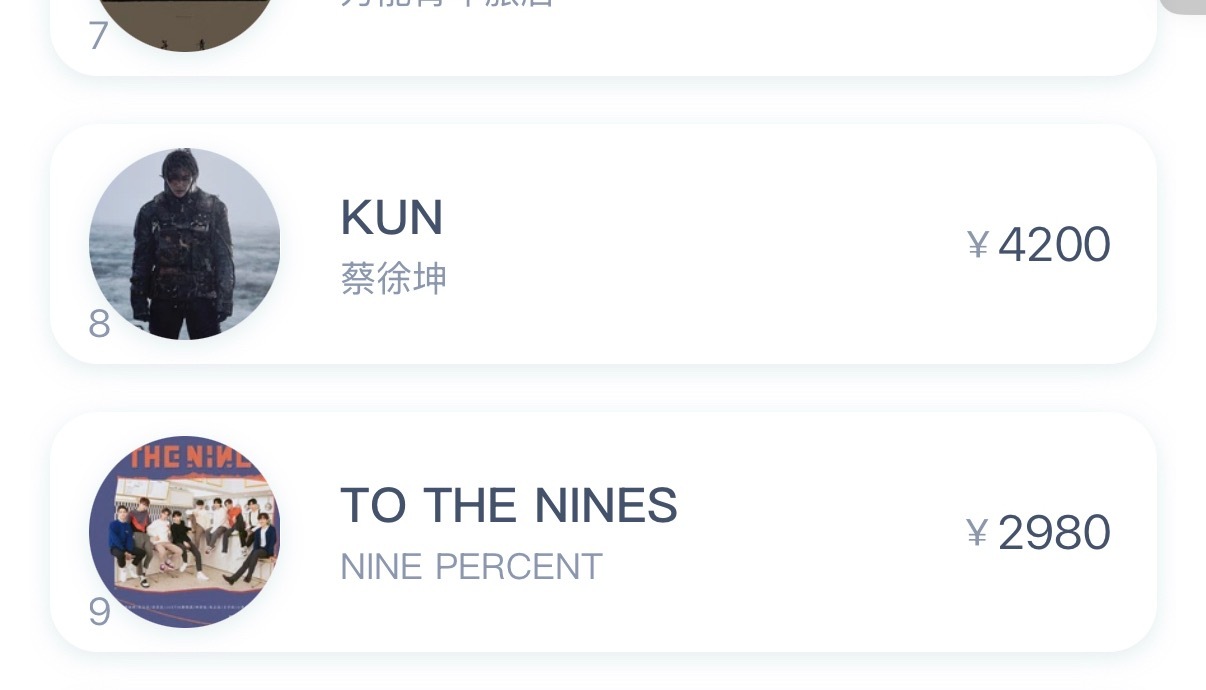
Task: Tap the yen symbol beside 2980
Action: coord(978,533)
